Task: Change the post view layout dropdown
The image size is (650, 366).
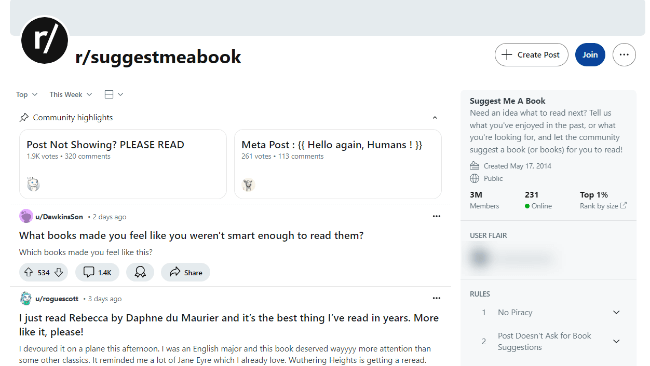Action: pyautogui.click(x=114, y=95)
